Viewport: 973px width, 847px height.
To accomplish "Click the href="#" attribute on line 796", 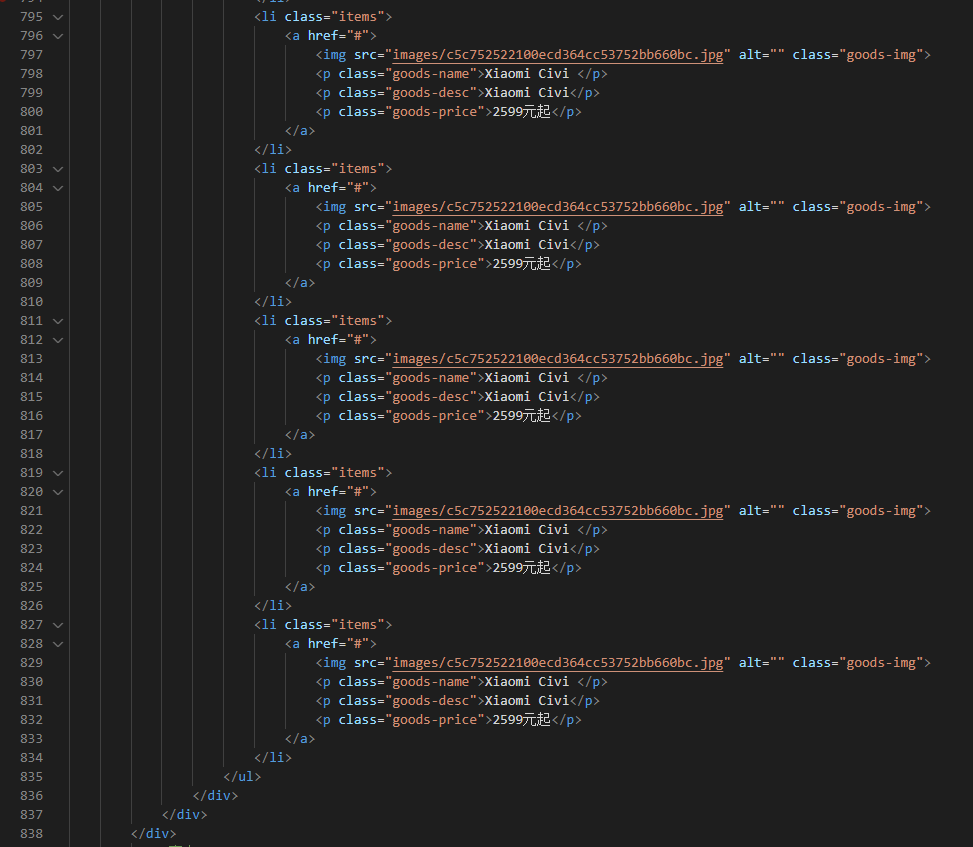I will point(338,36).
